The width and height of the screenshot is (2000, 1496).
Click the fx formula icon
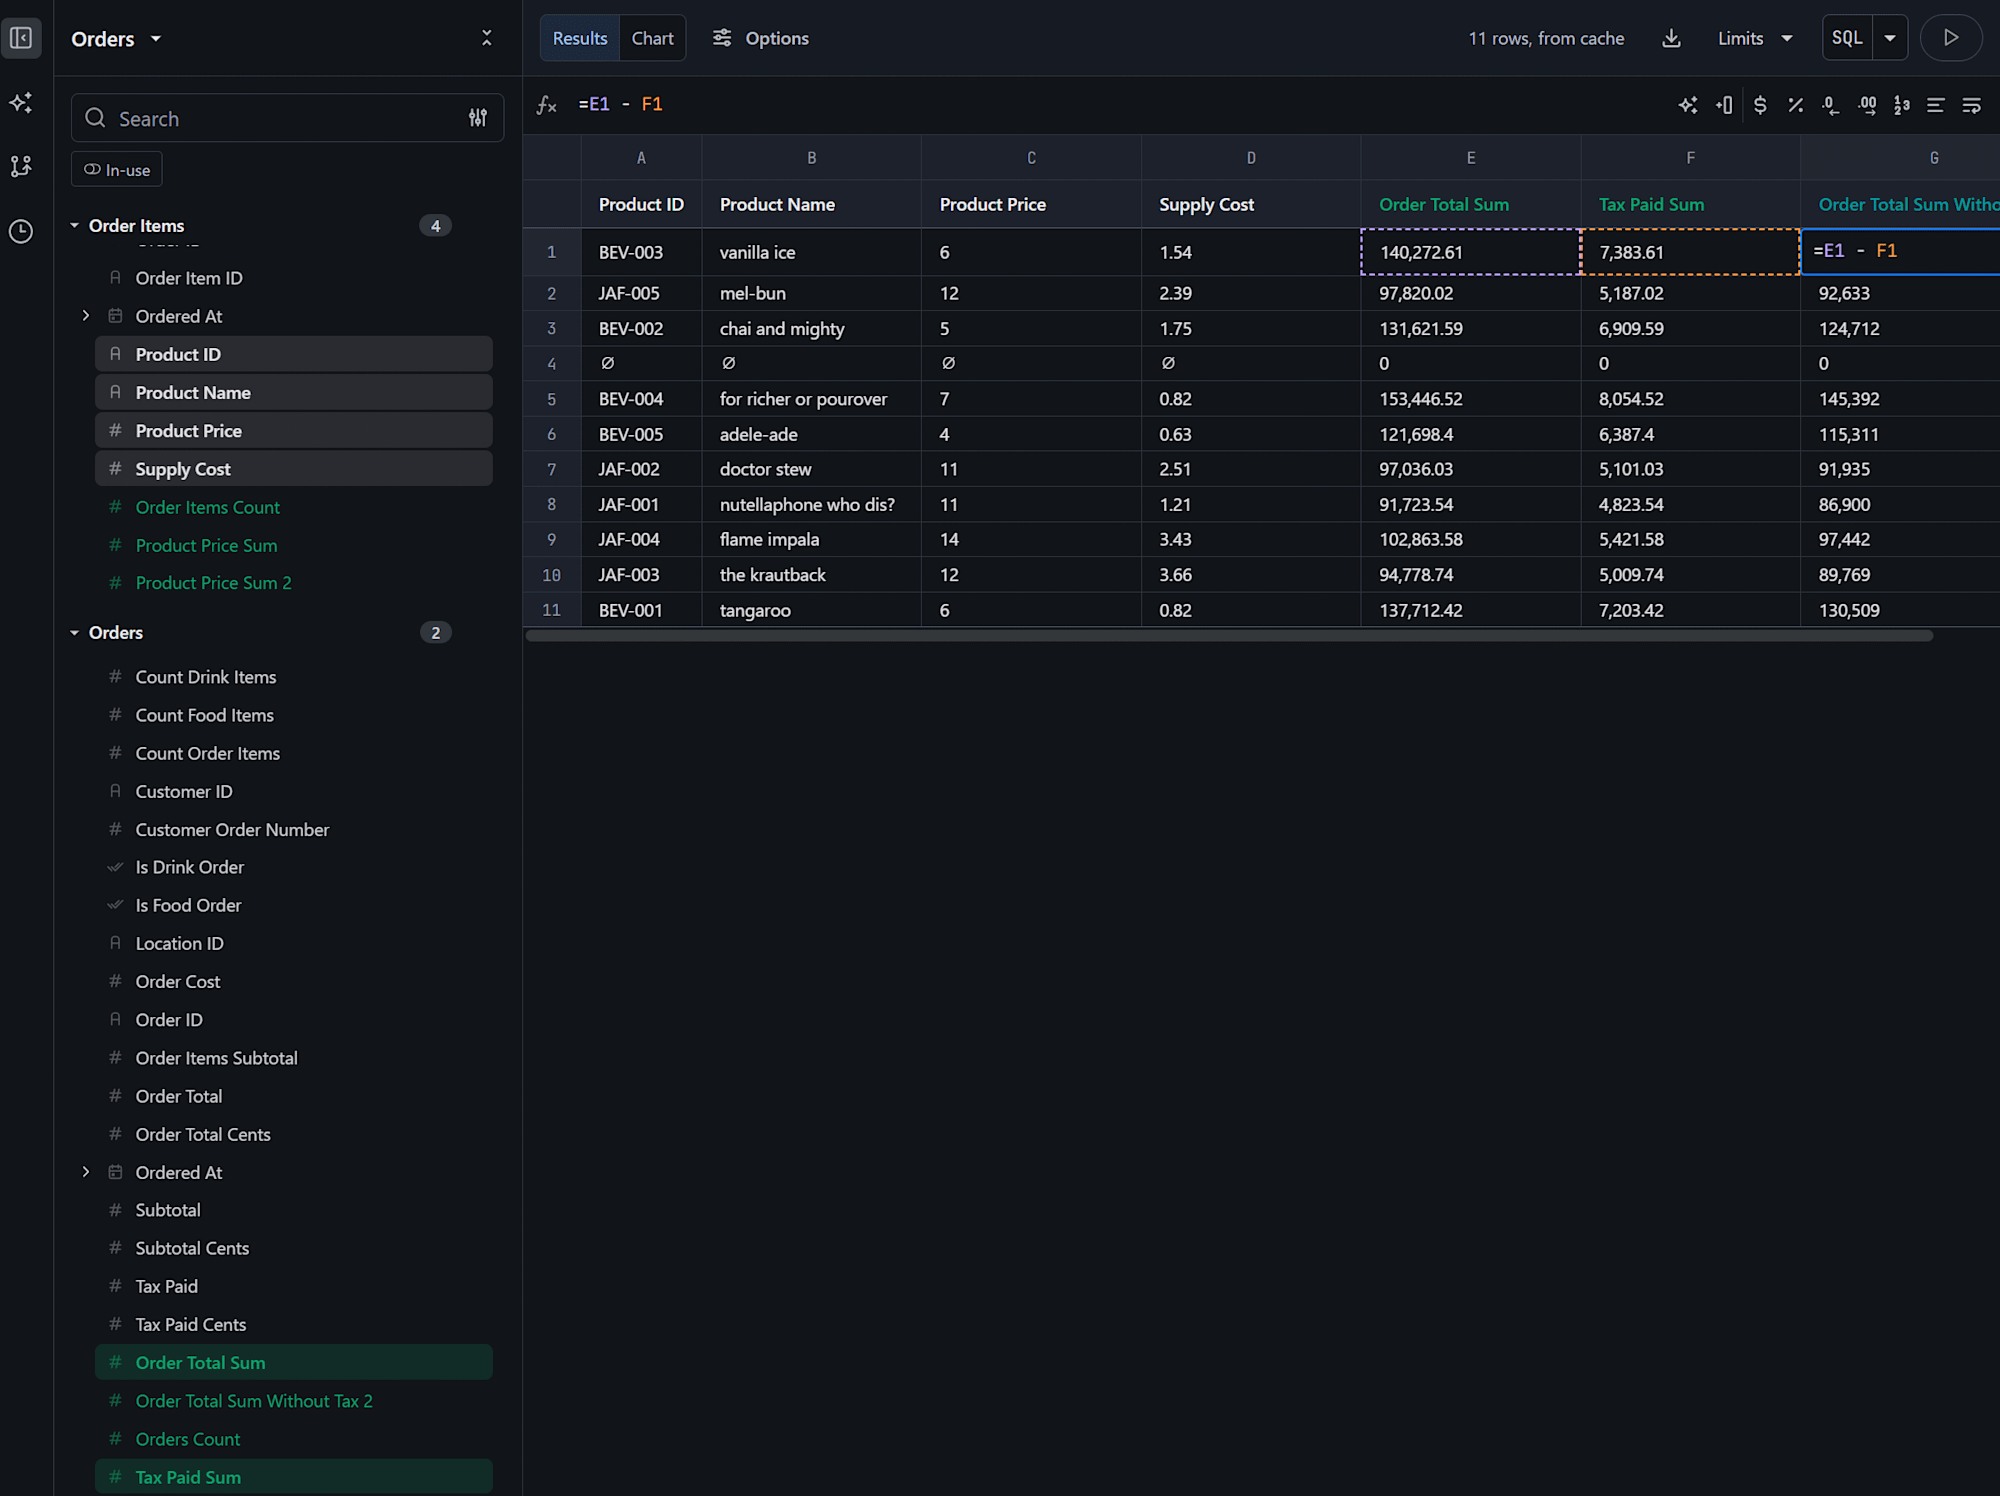click(x=547, y=105)
